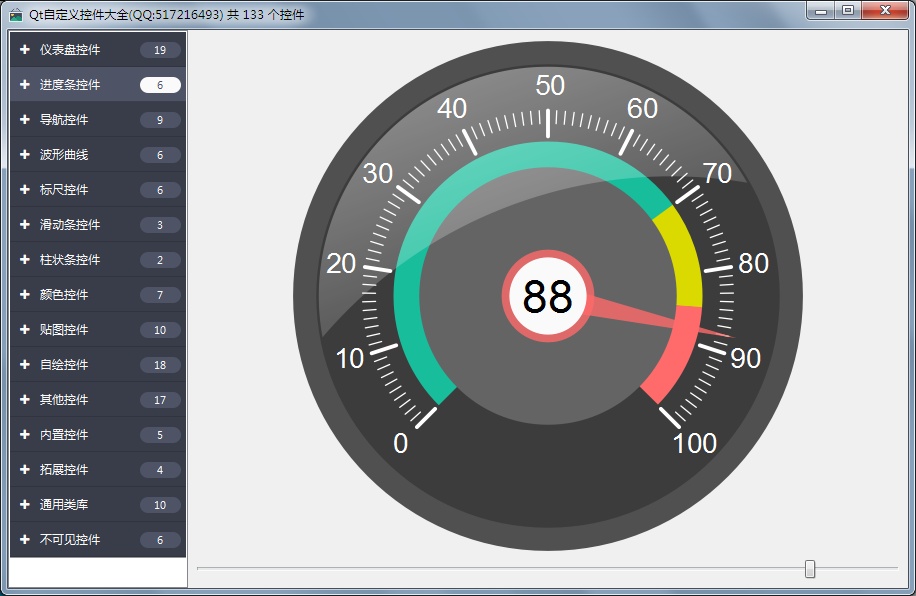Select the 进度条控件 sidebar item
This screenshot has width=916, height=596.
(x=70, y=85)
